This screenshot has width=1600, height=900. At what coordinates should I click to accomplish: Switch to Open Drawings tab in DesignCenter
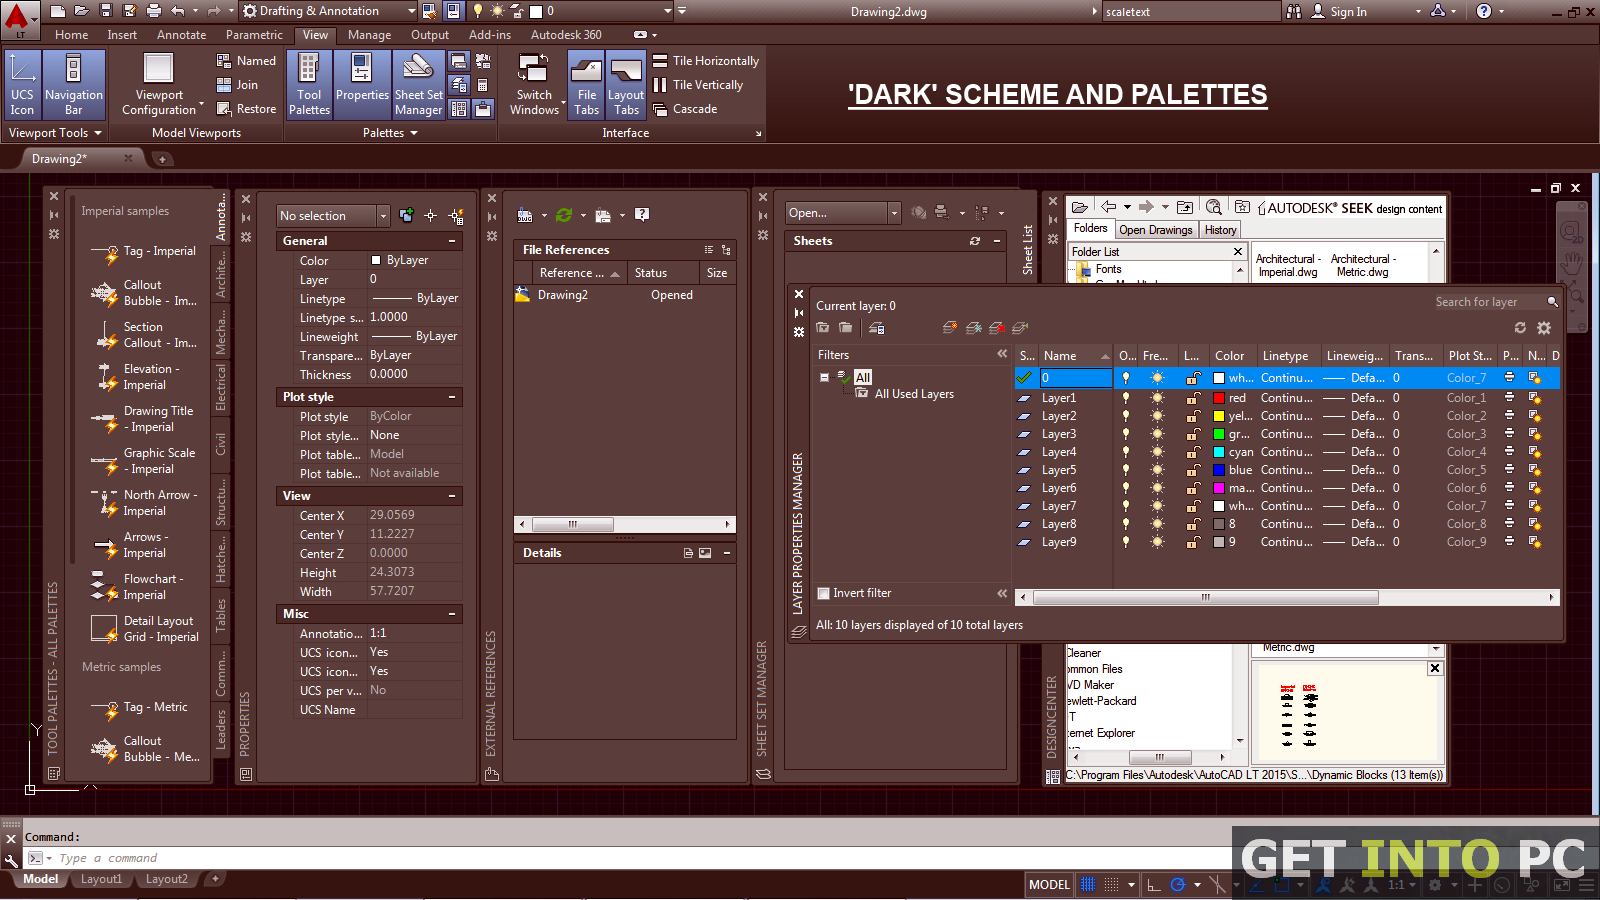[x=1156, y=230]
